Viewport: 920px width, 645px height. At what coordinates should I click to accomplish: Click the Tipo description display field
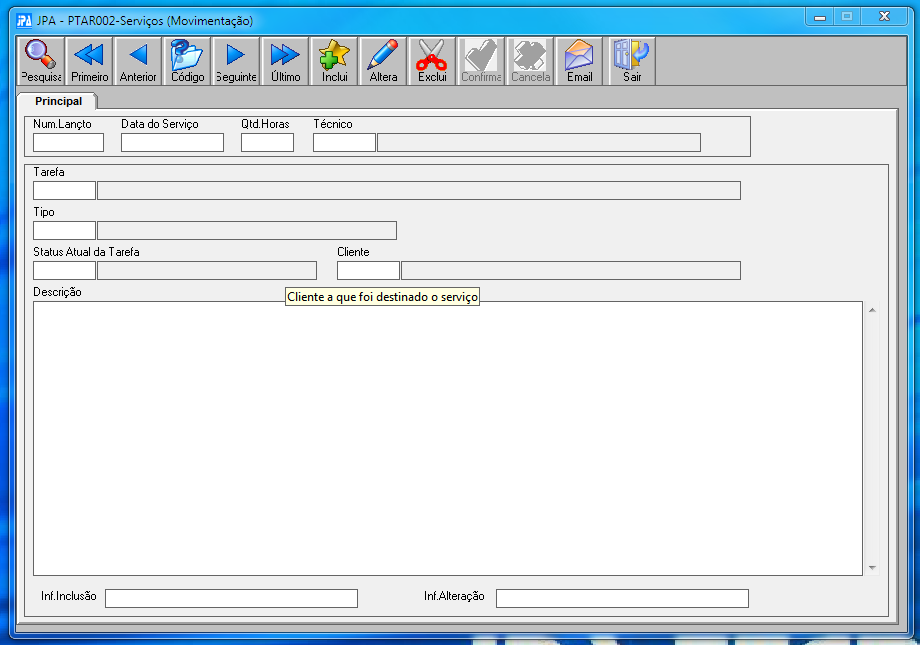(x=247, y=231)
